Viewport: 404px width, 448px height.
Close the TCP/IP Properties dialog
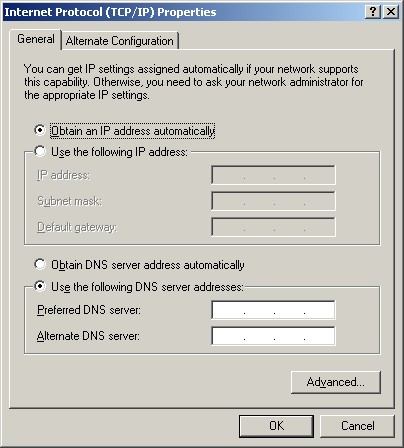pyautogui.click(x=391, y=12)
